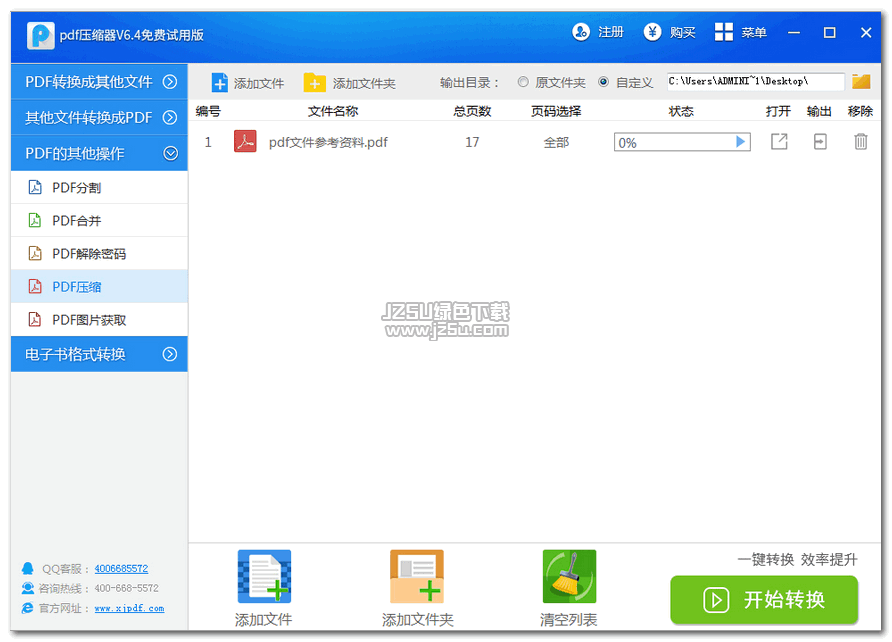The height and width of the screenshot is (642, 892).
Task: Click the official website browser icon
Action: (27, 608)
